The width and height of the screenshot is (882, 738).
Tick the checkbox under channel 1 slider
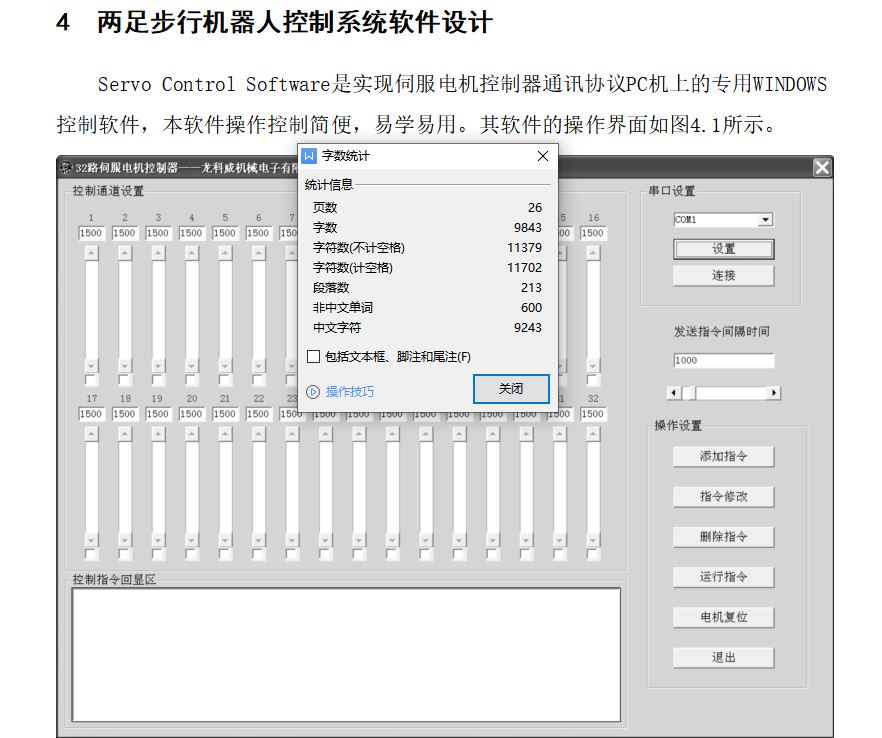[x=91, y=380]
